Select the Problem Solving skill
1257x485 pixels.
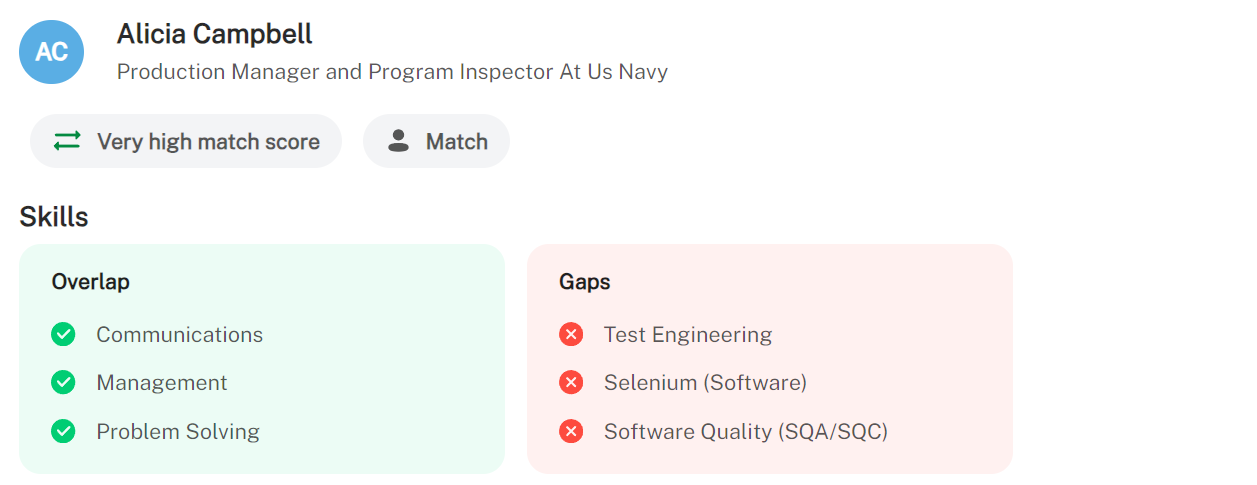point(177,431)
